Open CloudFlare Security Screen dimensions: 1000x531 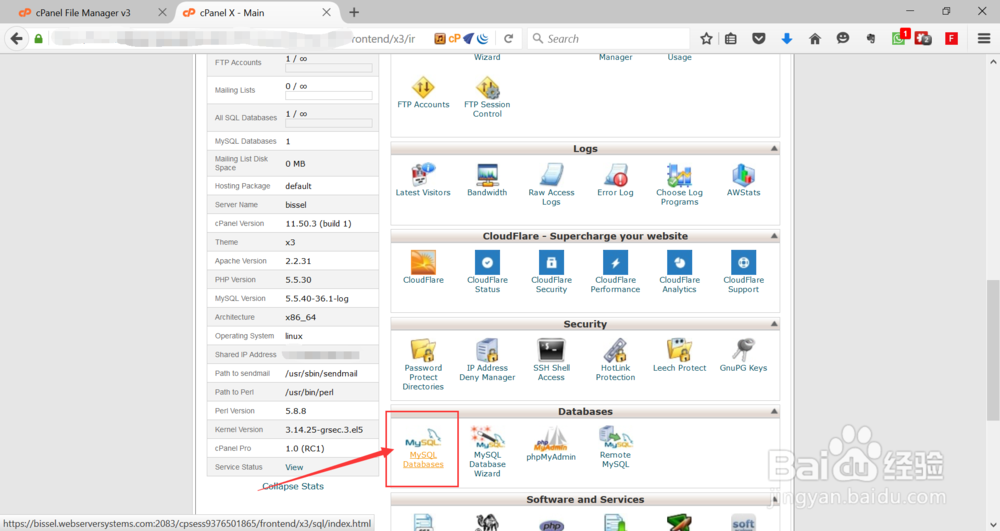tap(551, 272)
